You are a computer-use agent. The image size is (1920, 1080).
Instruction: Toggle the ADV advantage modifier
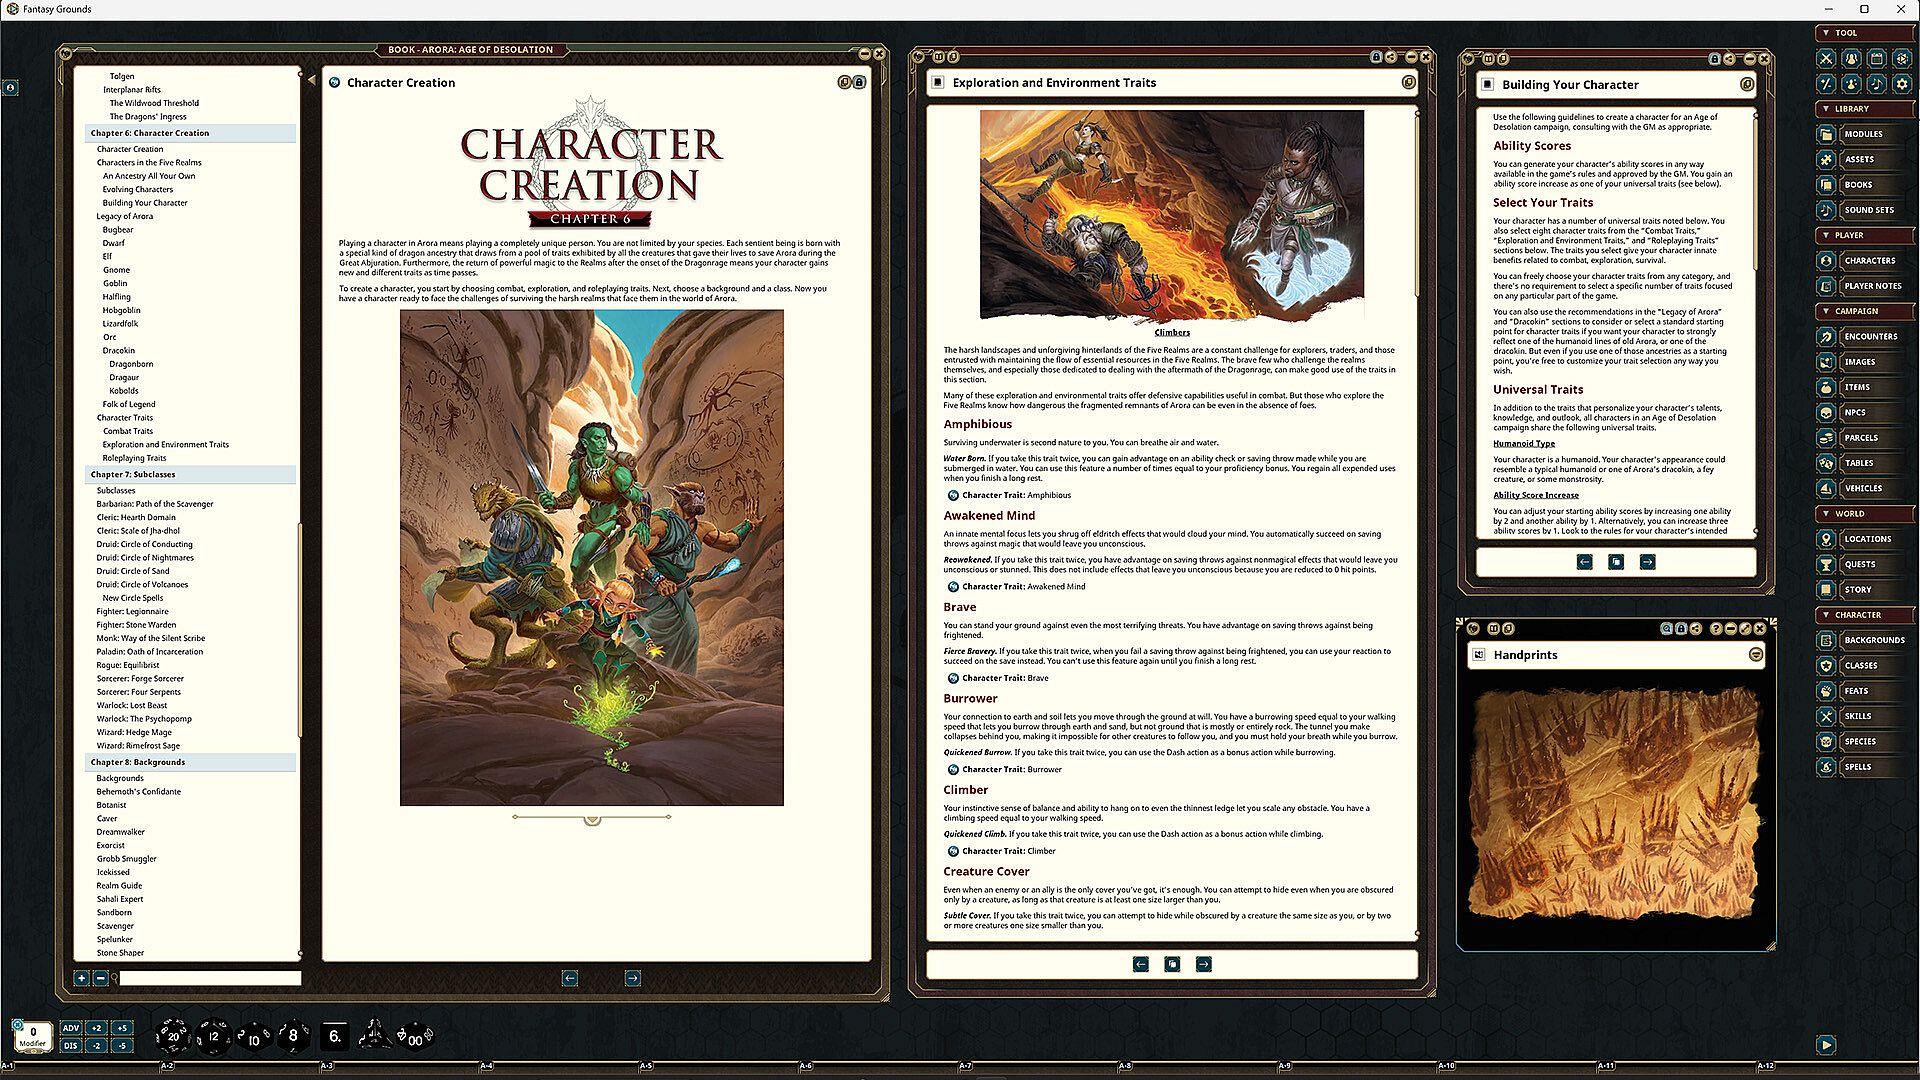pos(70,1028)
